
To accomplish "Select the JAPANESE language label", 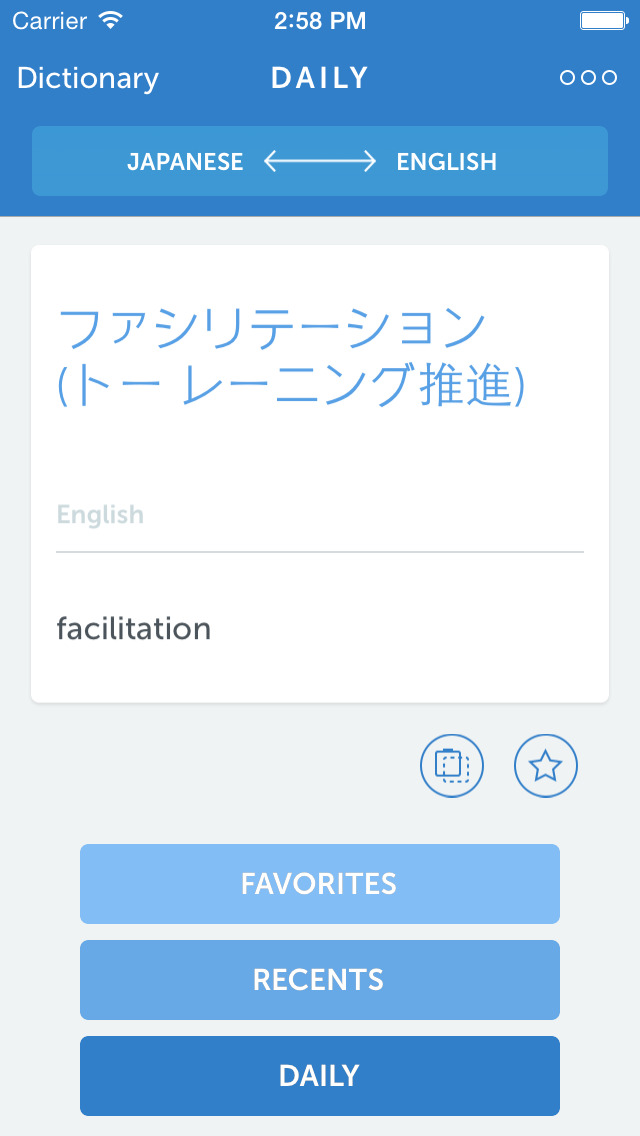I will (x=185, y=162).
